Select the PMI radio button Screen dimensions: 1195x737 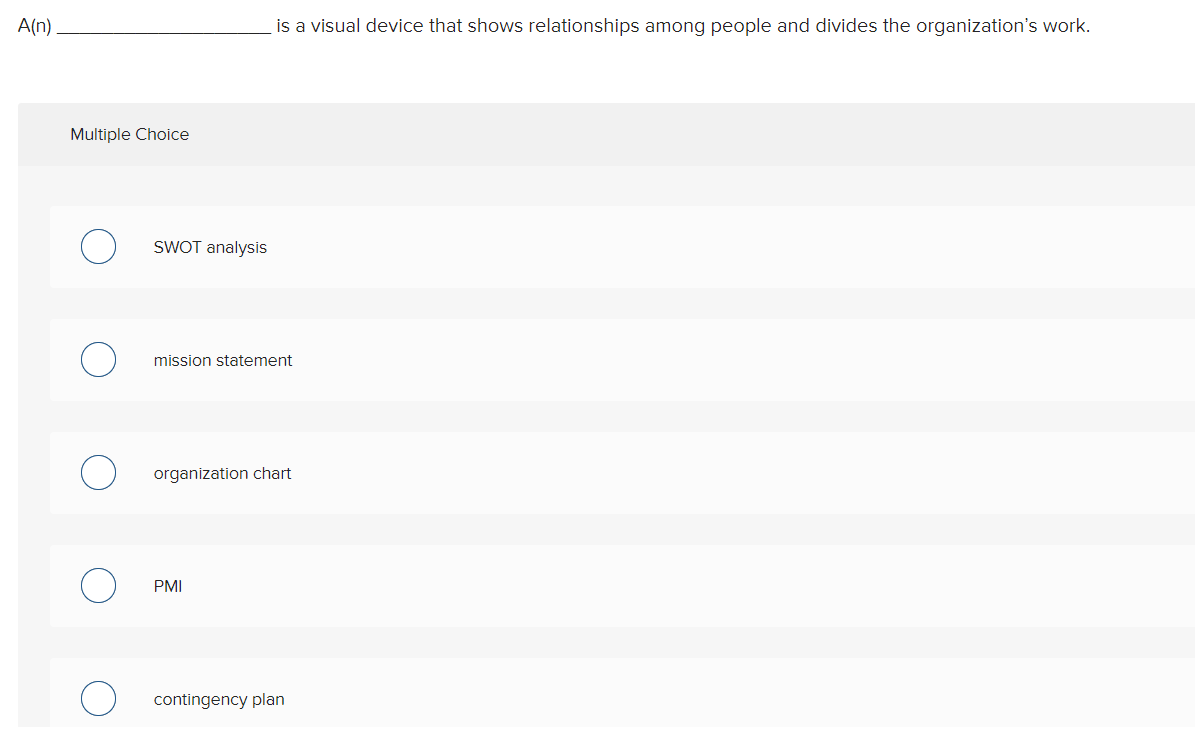tap(98, 585)
